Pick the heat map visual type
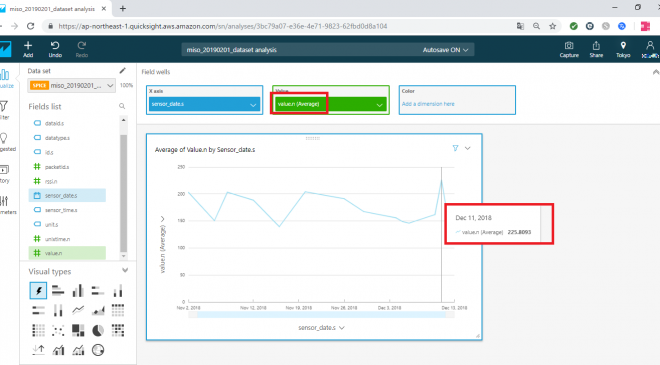 pos(117,330)
